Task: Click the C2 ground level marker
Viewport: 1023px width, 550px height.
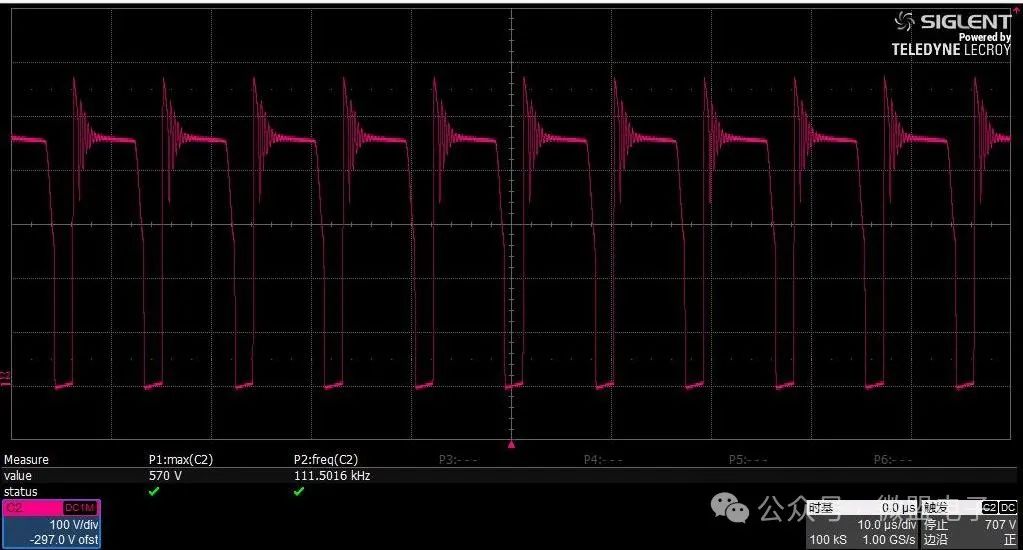Action: tap(5, 379)
